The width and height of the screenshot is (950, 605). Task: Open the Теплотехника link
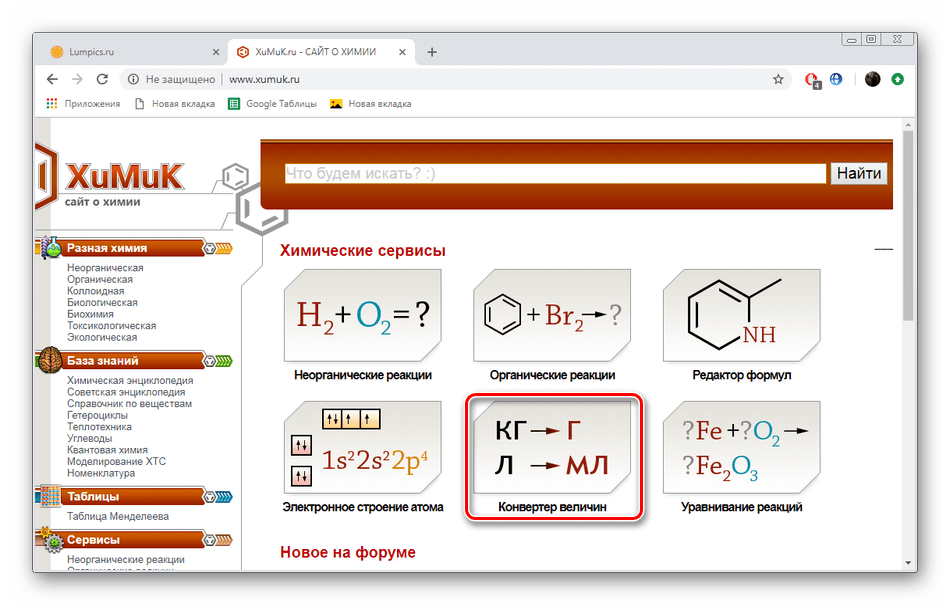click(x=99, y=426)
